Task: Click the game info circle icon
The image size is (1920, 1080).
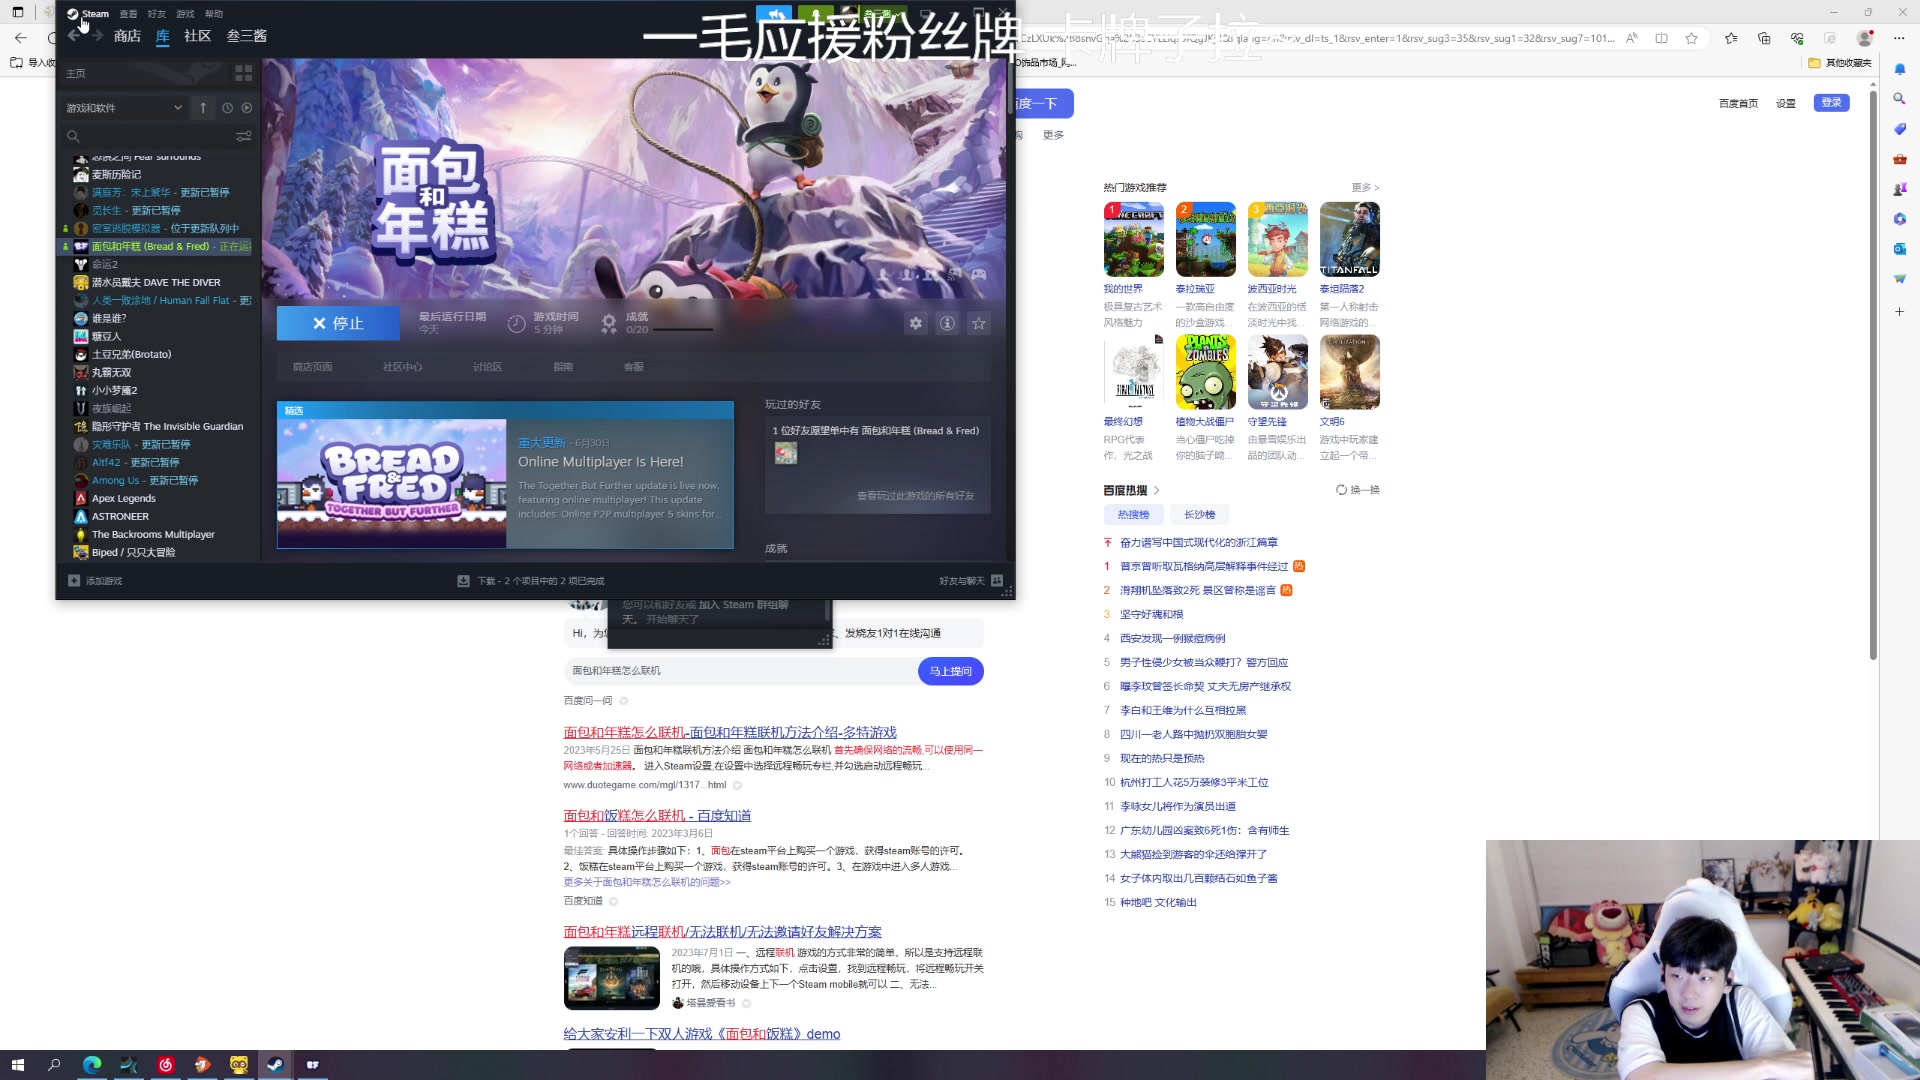Action: point(947,323)
